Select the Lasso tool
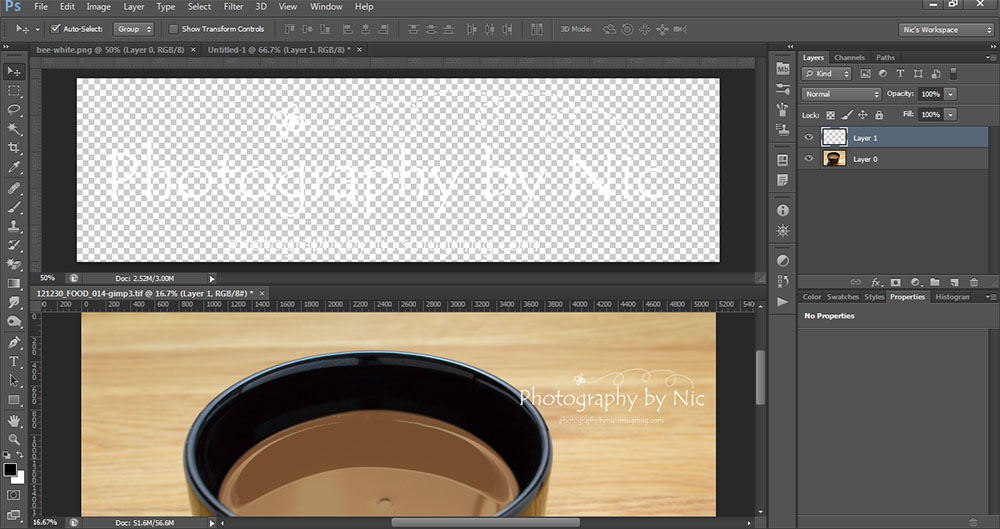The height and width of the screenshot is (529, 1000). tap(14, 109)
